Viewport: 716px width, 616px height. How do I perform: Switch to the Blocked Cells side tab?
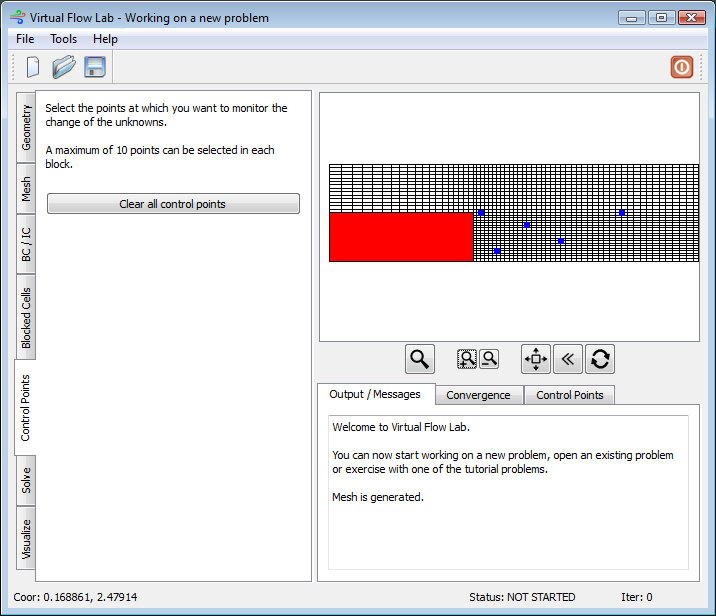click(26, 317)
